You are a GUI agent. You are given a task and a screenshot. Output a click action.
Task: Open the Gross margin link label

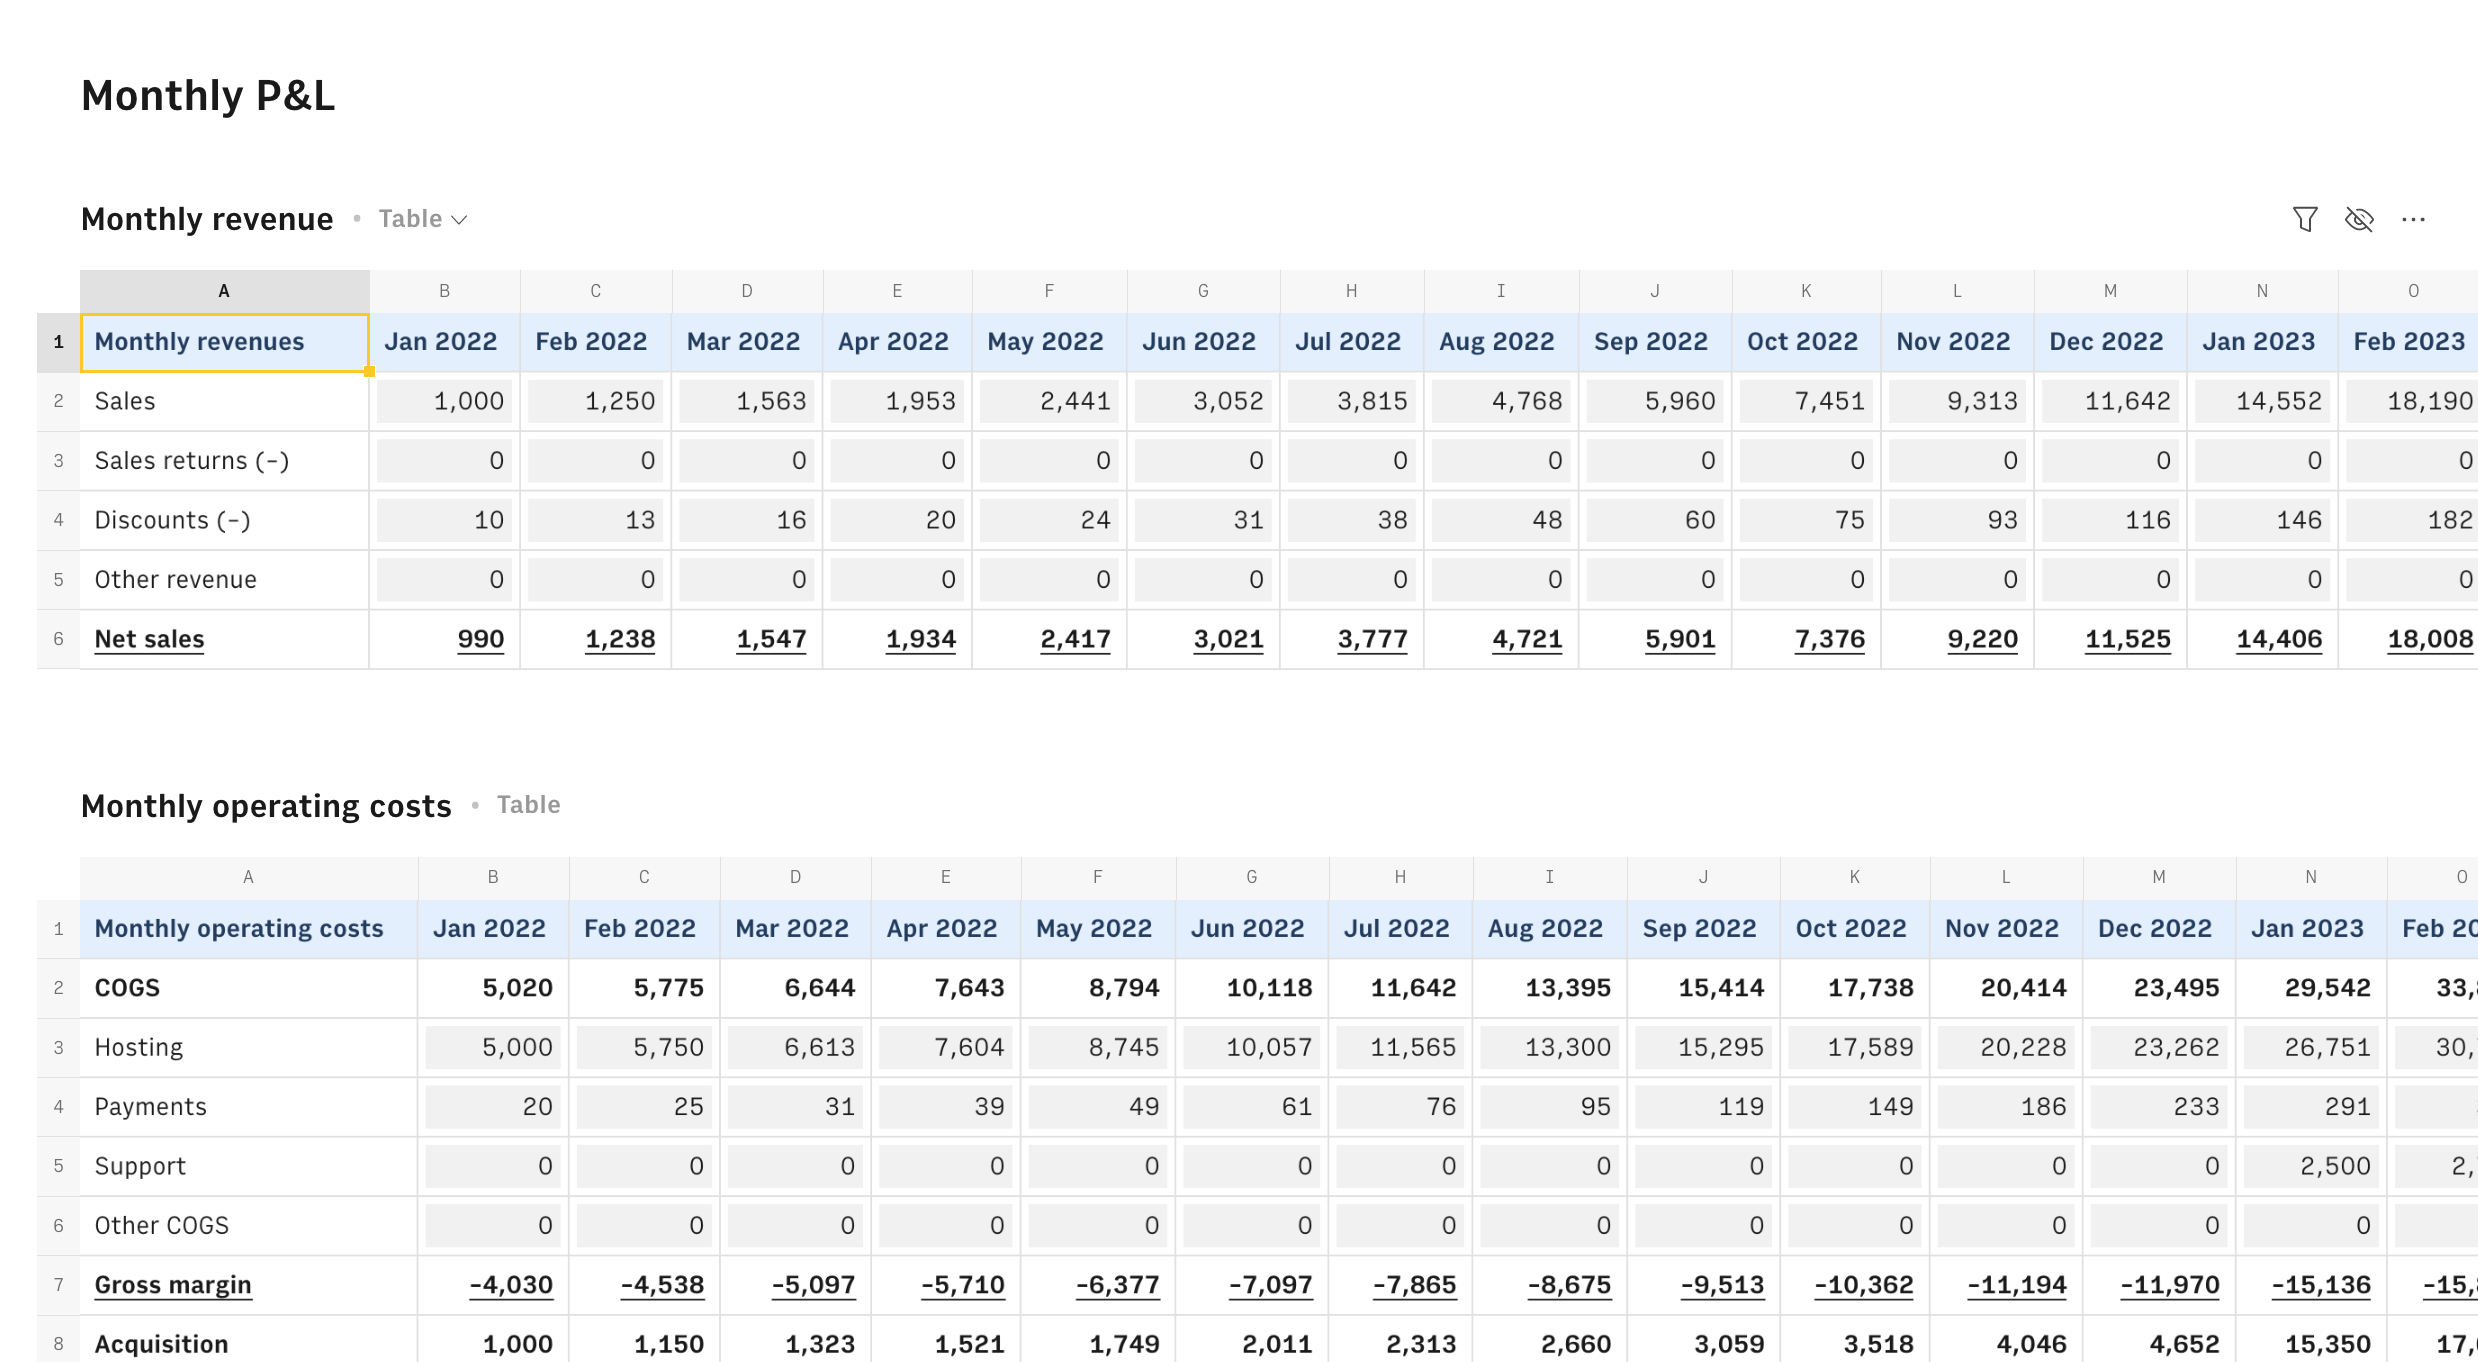(172, 1285)
